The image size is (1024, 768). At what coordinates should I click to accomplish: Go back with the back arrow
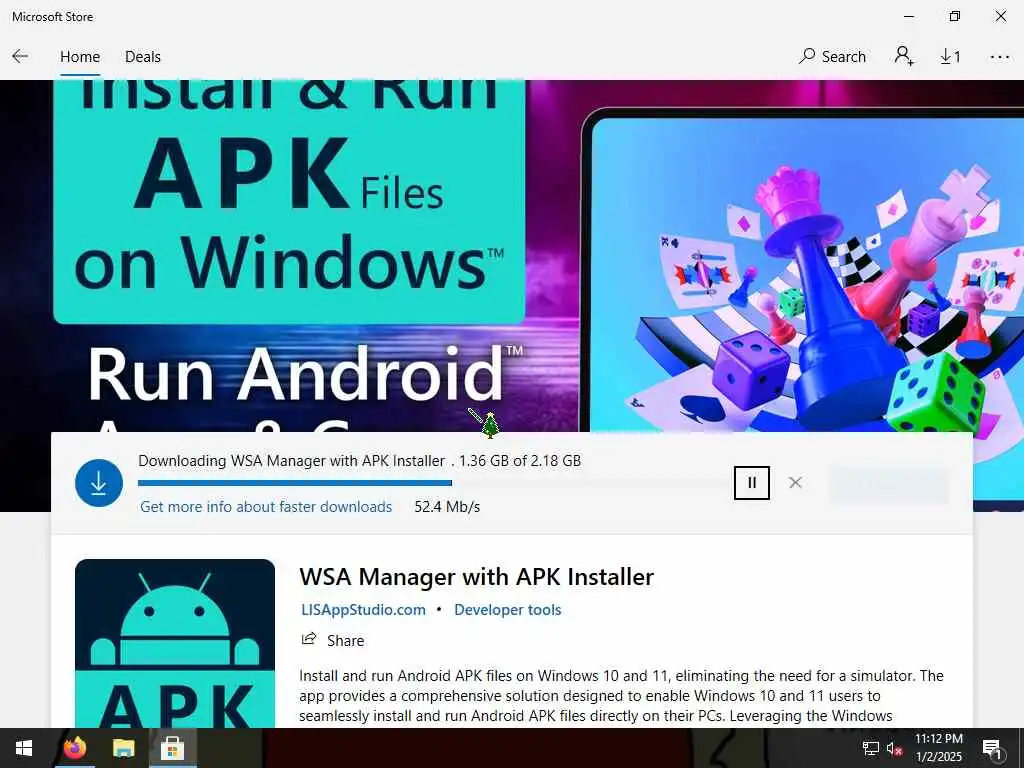[20, 57]
